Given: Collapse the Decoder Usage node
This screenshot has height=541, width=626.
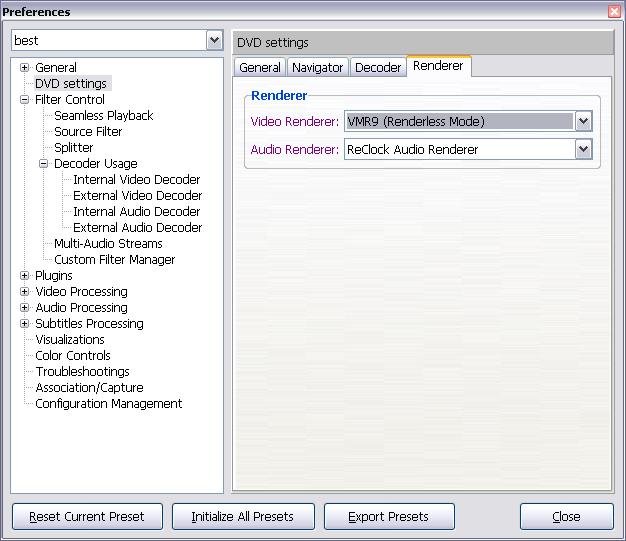Looking at the screenshot, I should coord(44,164).
